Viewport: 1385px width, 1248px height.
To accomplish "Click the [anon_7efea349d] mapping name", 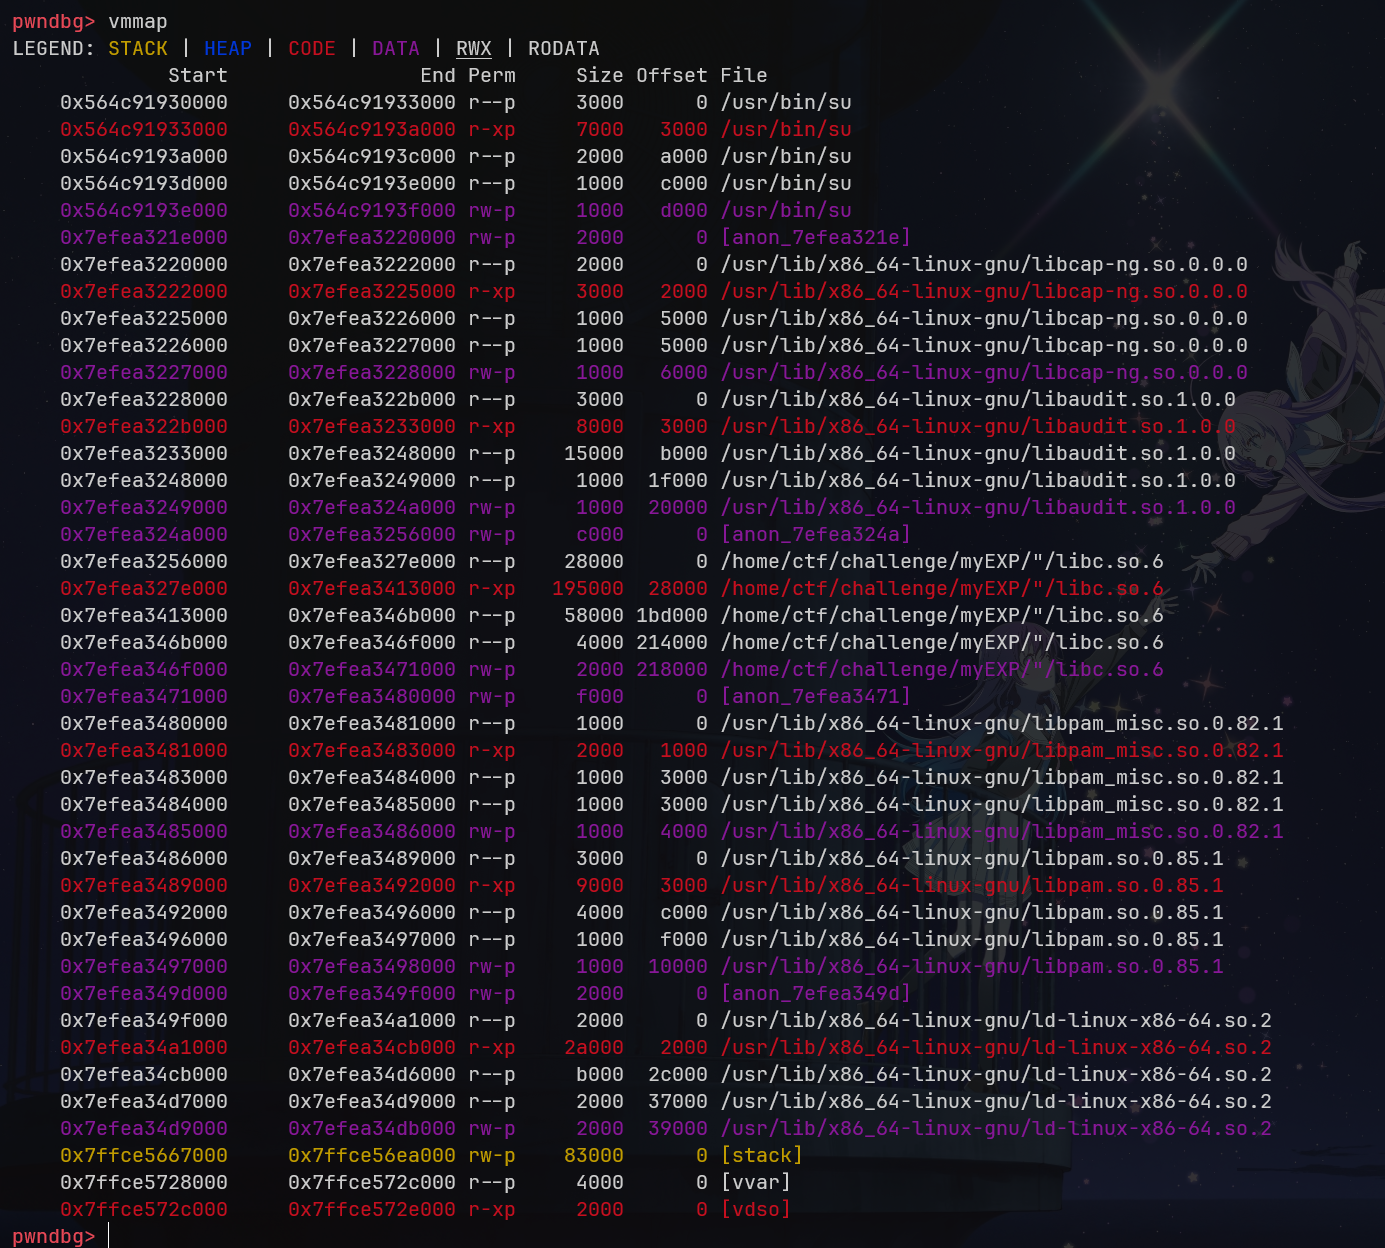I will click(x=816, y=993).
